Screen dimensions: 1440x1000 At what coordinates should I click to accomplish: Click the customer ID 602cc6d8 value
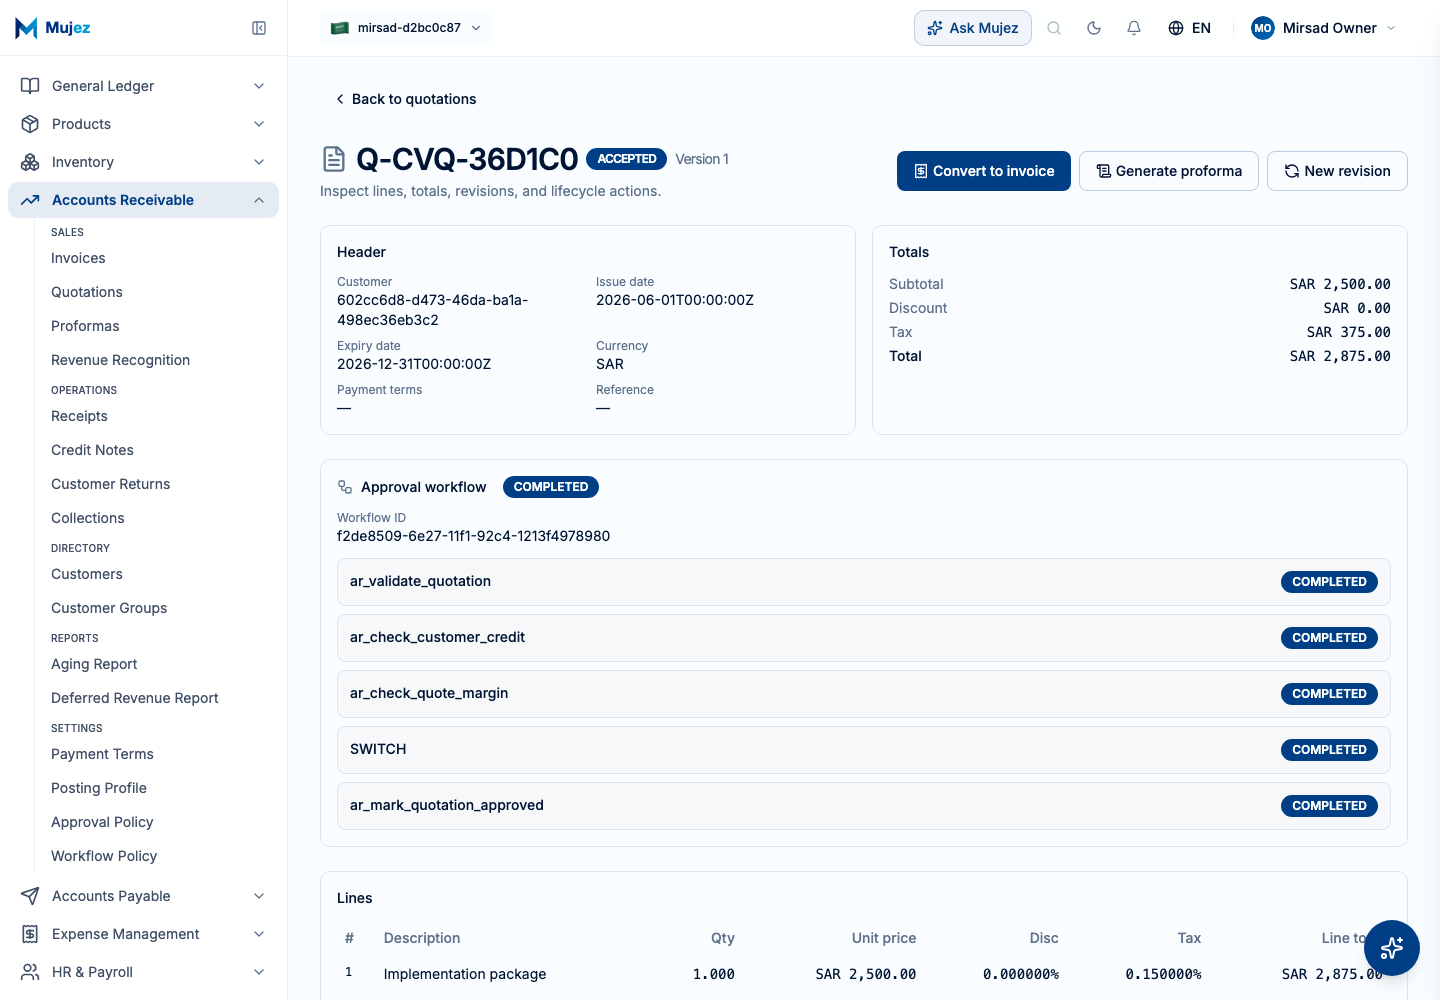pos(433,310)
